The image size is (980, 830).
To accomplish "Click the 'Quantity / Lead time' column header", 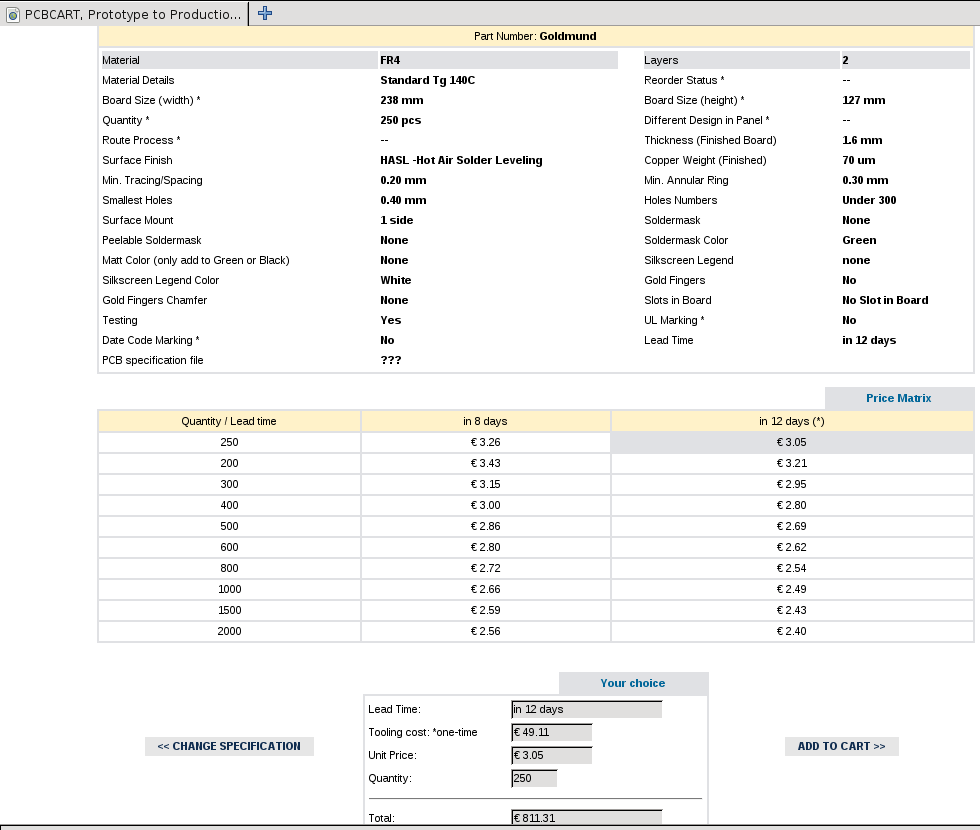I will [229, 421].
